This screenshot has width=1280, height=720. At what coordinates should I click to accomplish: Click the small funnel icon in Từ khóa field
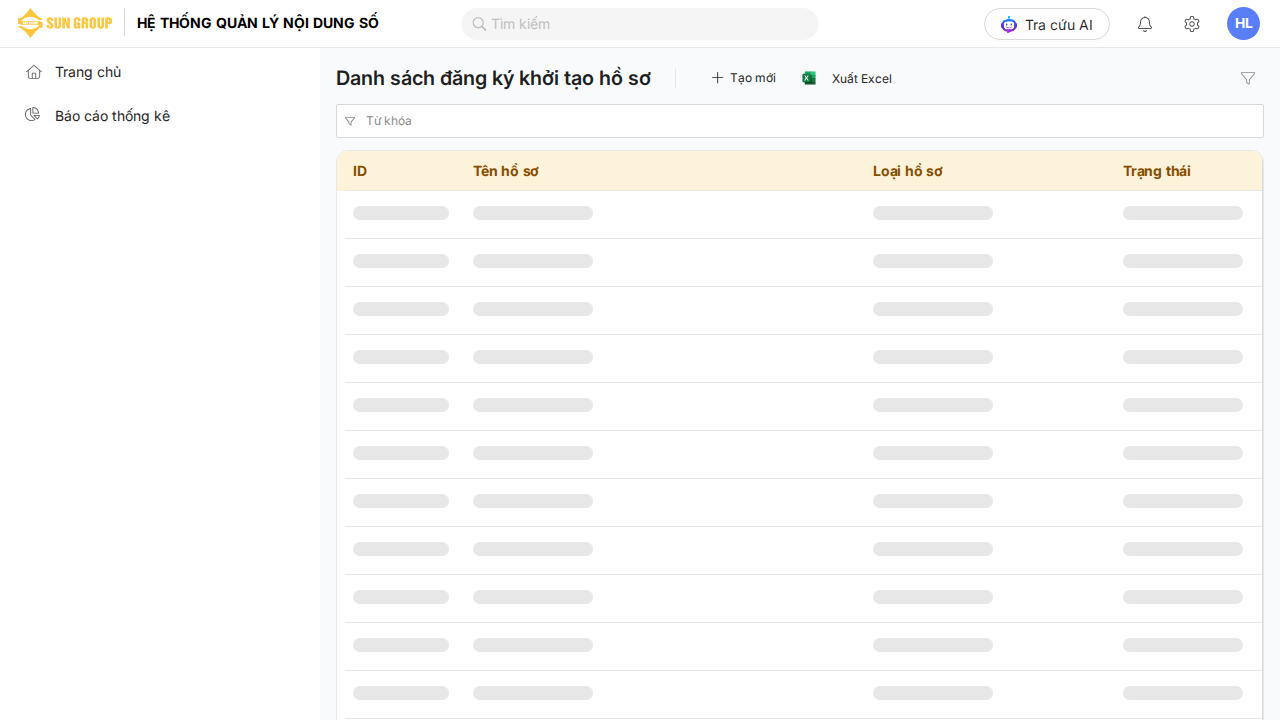(x=350, y=121)
